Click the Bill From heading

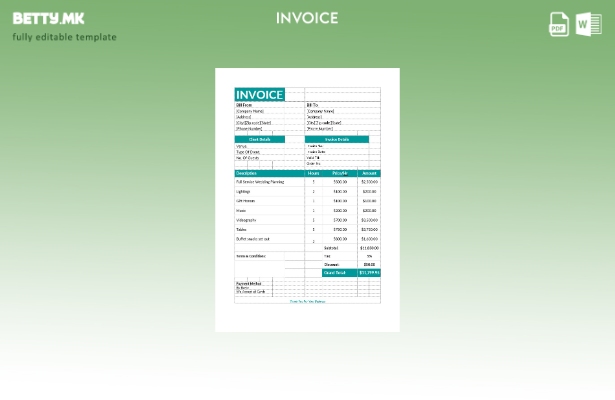pos(245,104)
